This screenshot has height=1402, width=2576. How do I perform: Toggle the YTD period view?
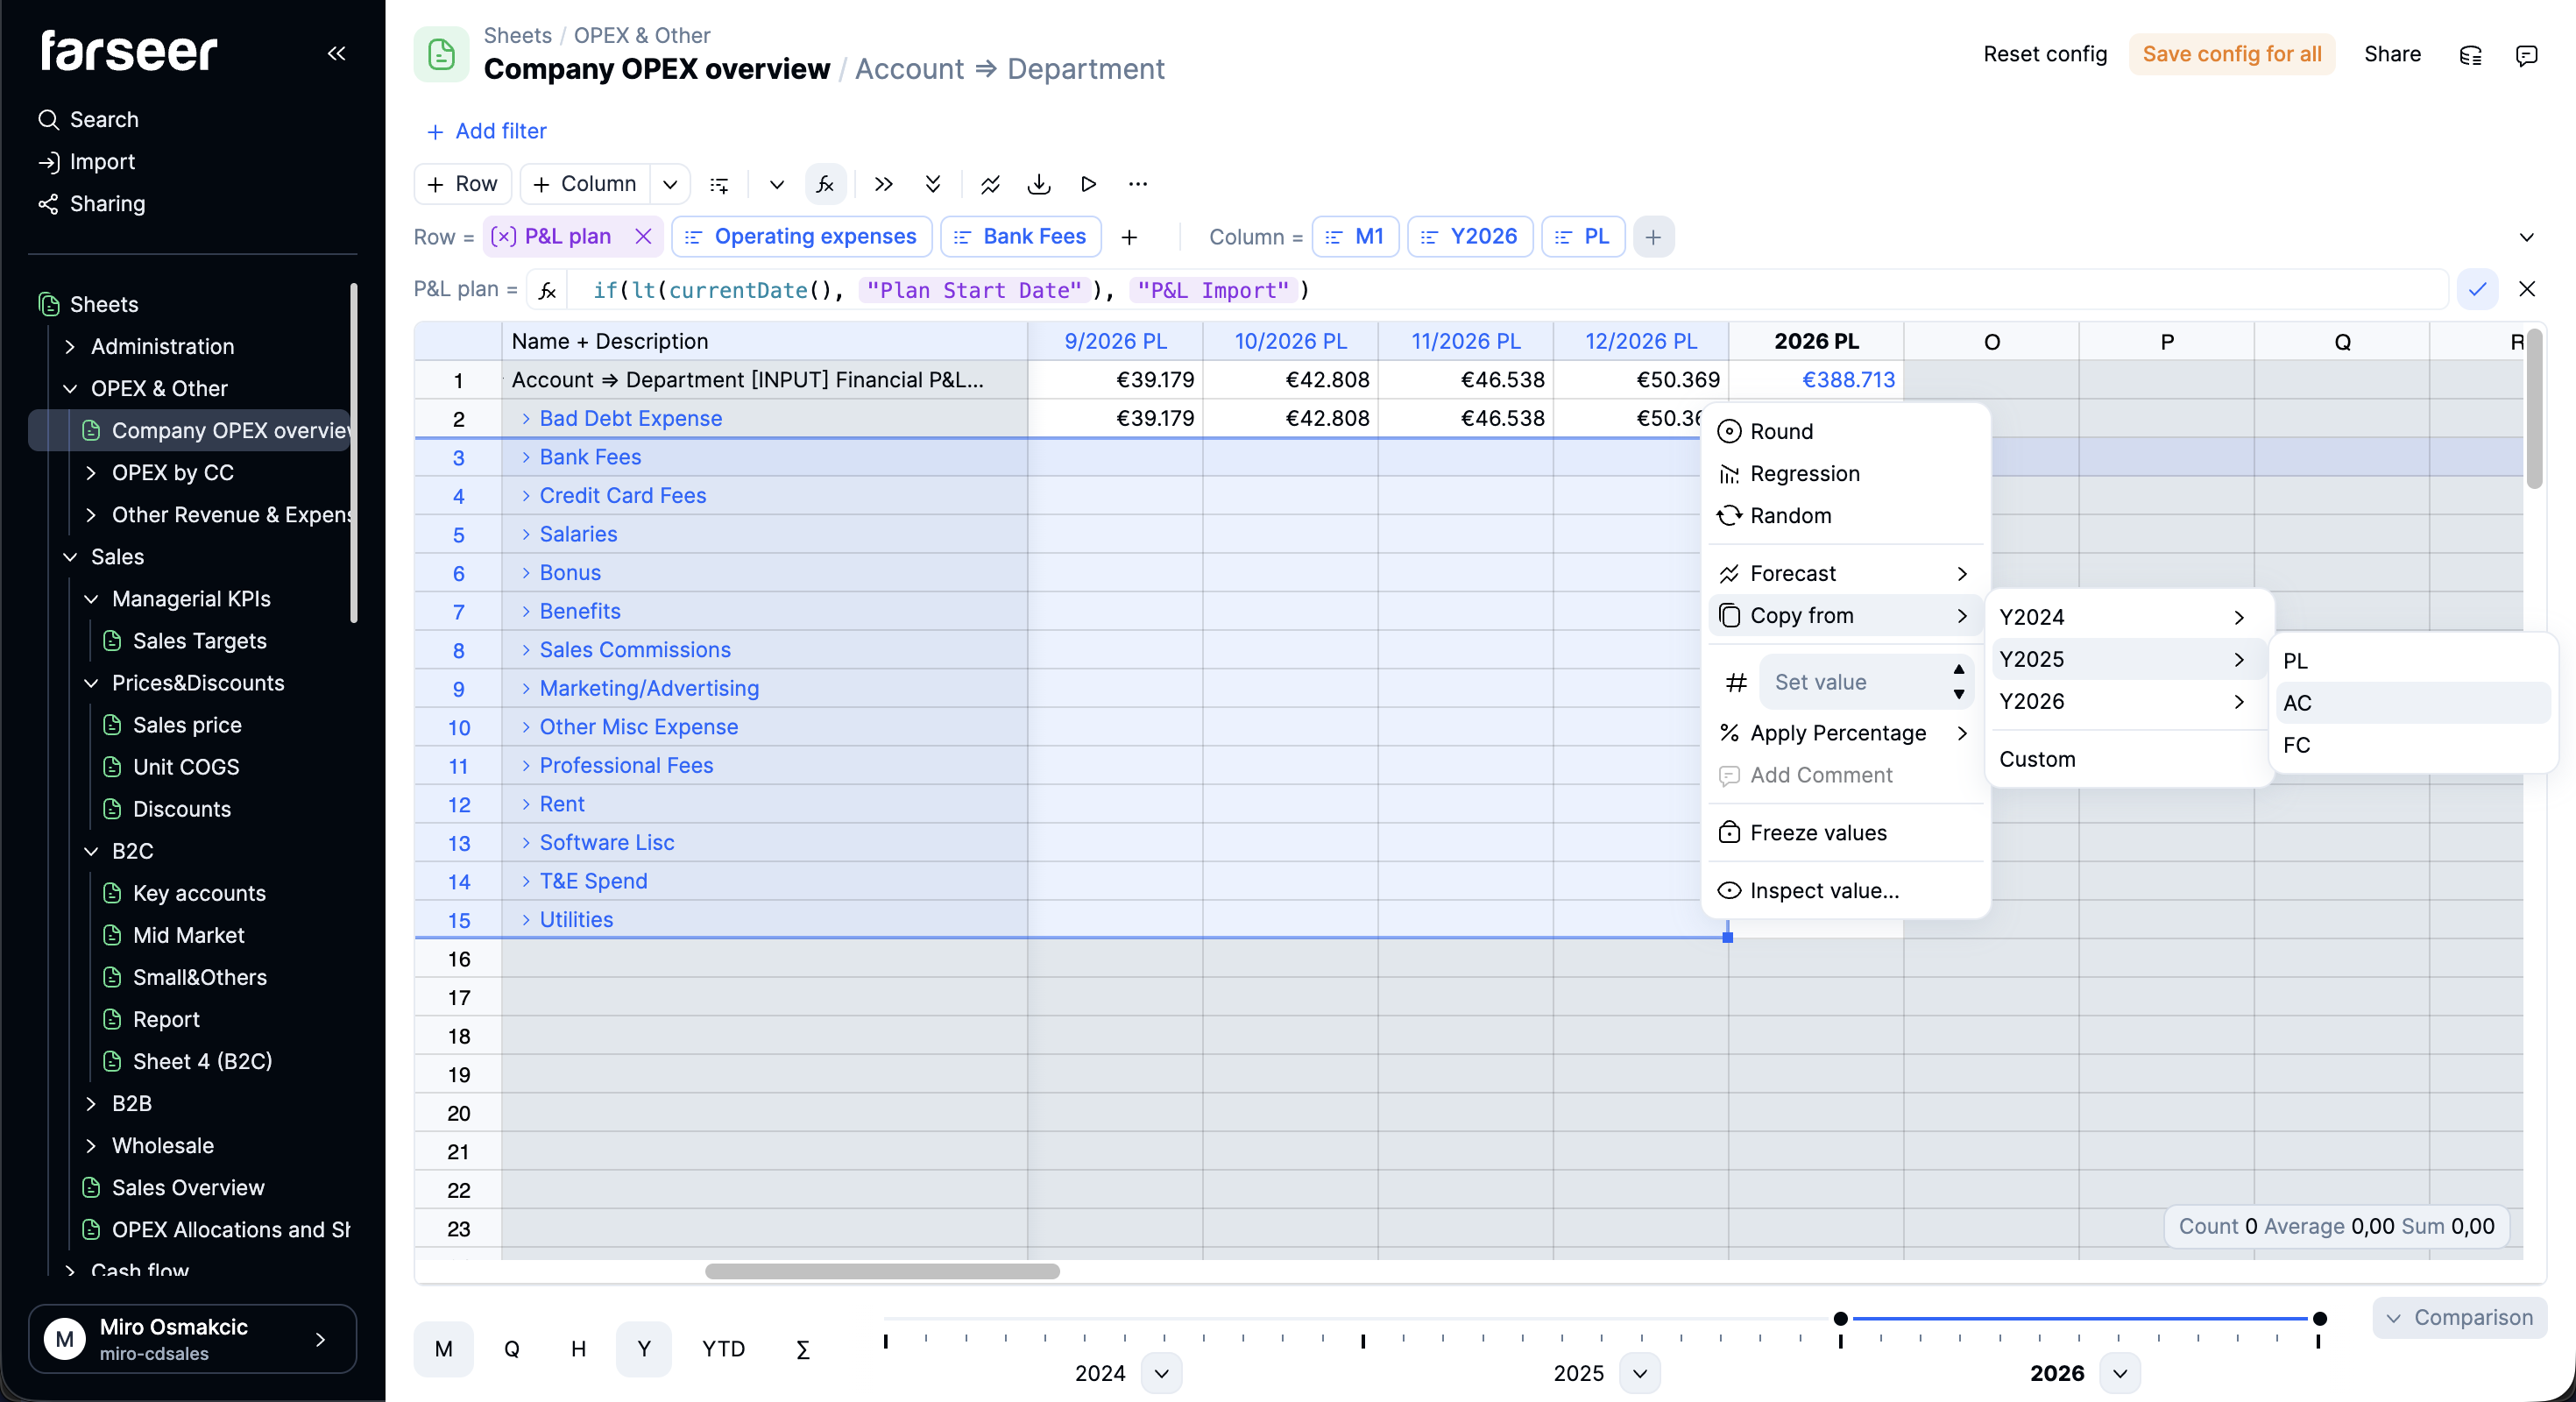(x=723, y=1348)
